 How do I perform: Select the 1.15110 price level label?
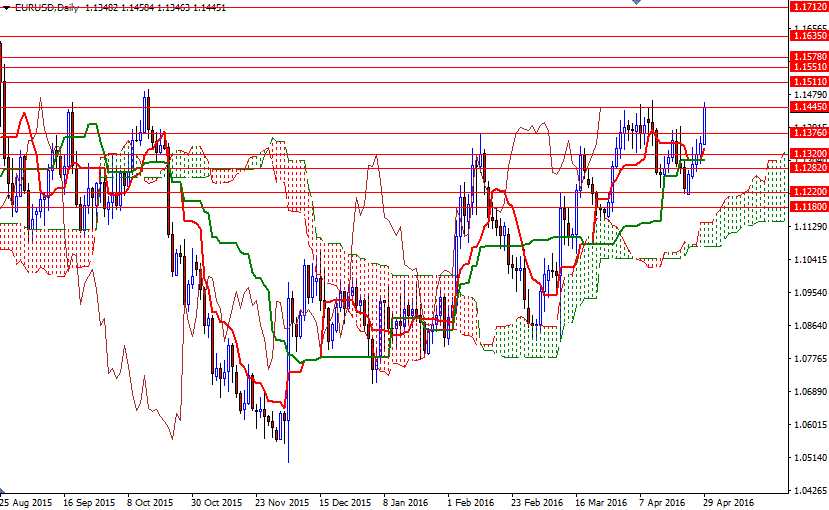pyautogui.click(x=809, y=82)
